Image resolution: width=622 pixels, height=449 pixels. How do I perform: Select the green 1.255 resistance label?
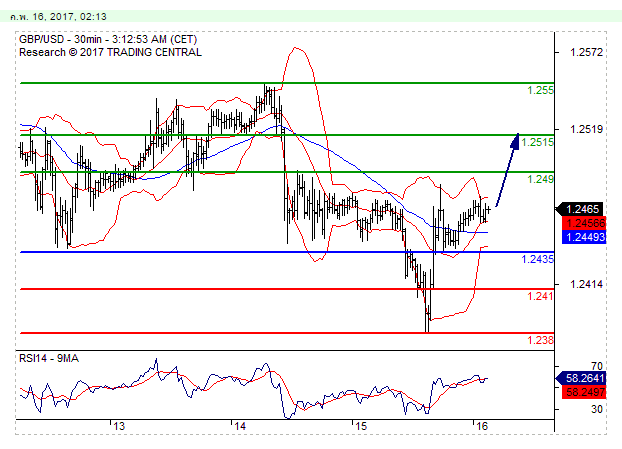pos(540,90)
